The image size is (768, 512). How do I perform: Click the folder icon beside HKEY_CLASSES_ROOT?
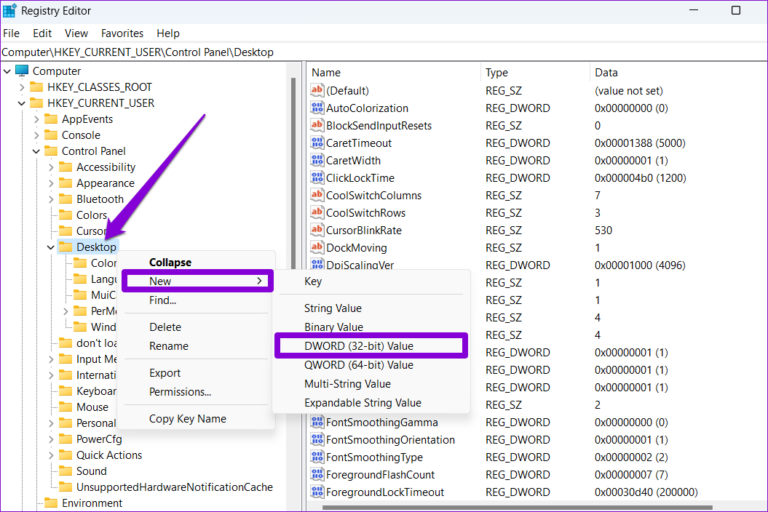pyautogui.click(x=37, y=87)
